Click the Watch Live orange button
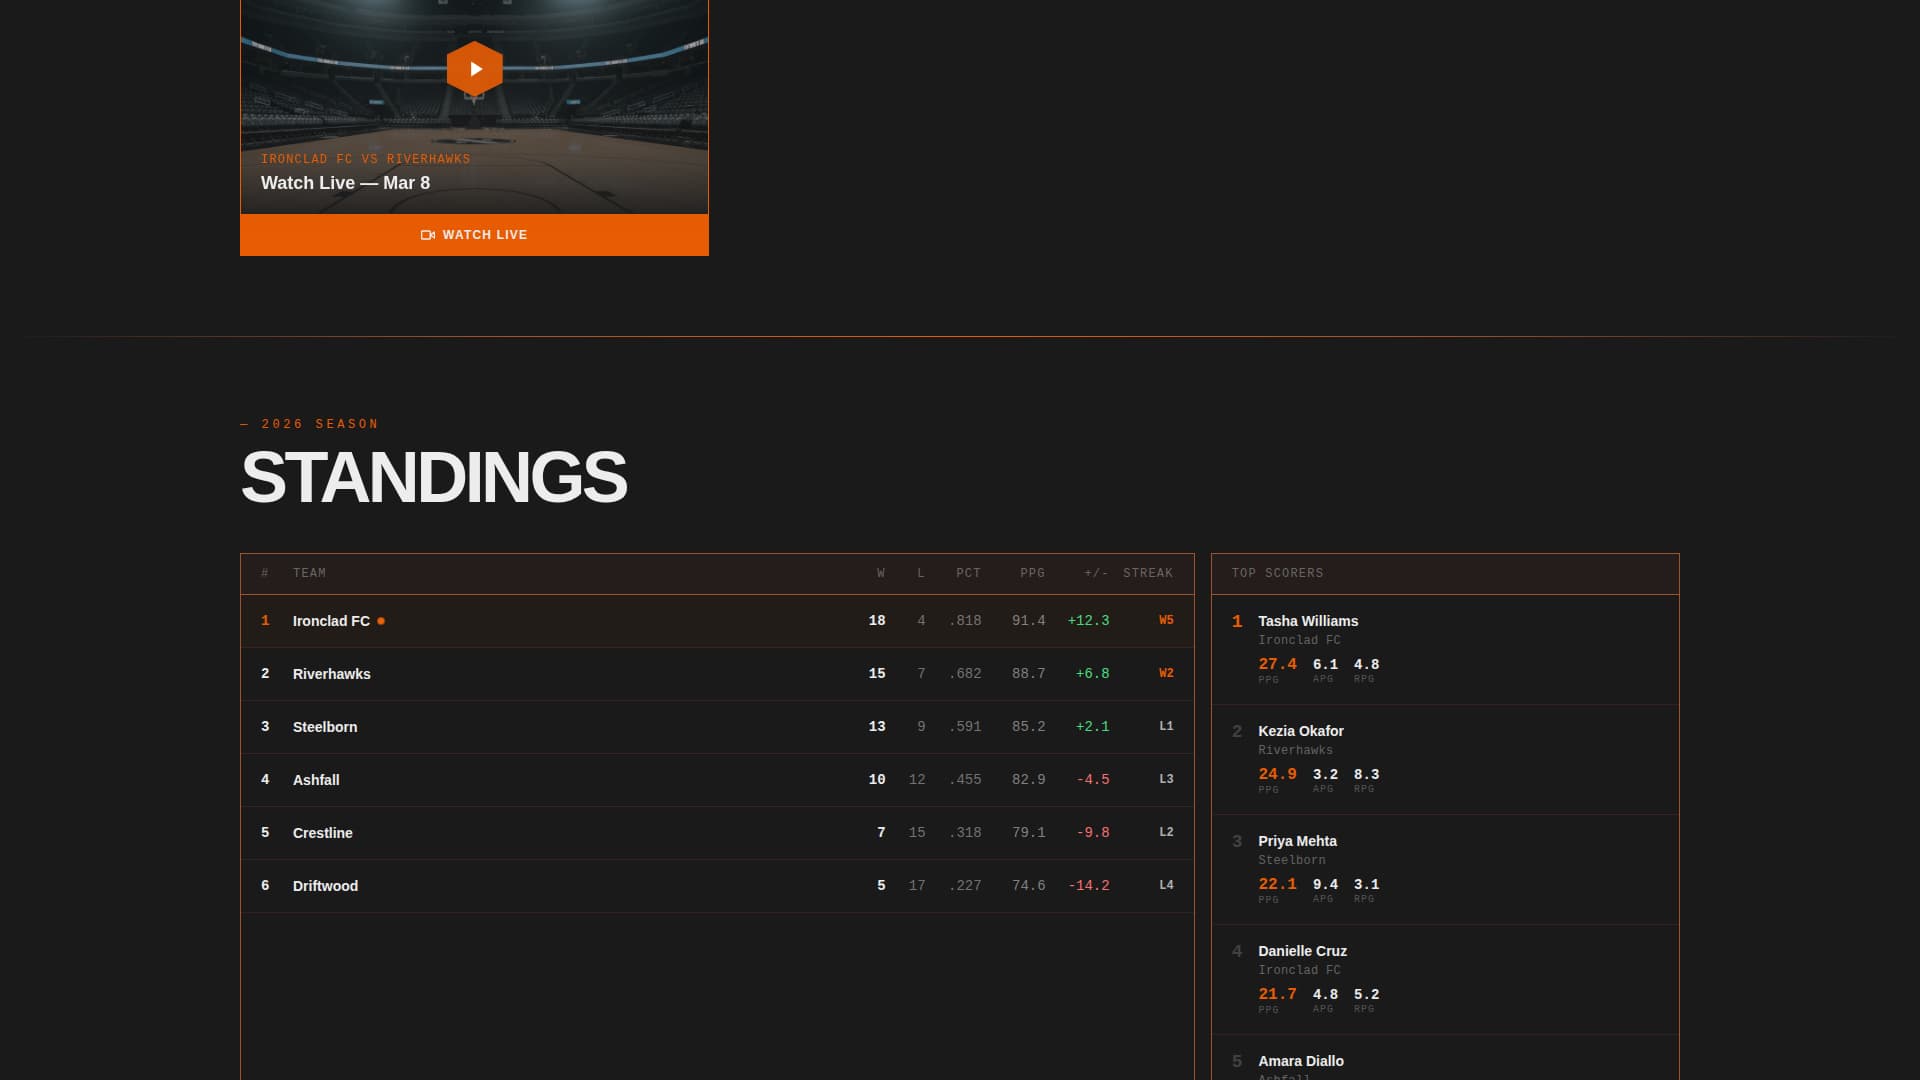 pyautogui.click(x=474, y=235)
